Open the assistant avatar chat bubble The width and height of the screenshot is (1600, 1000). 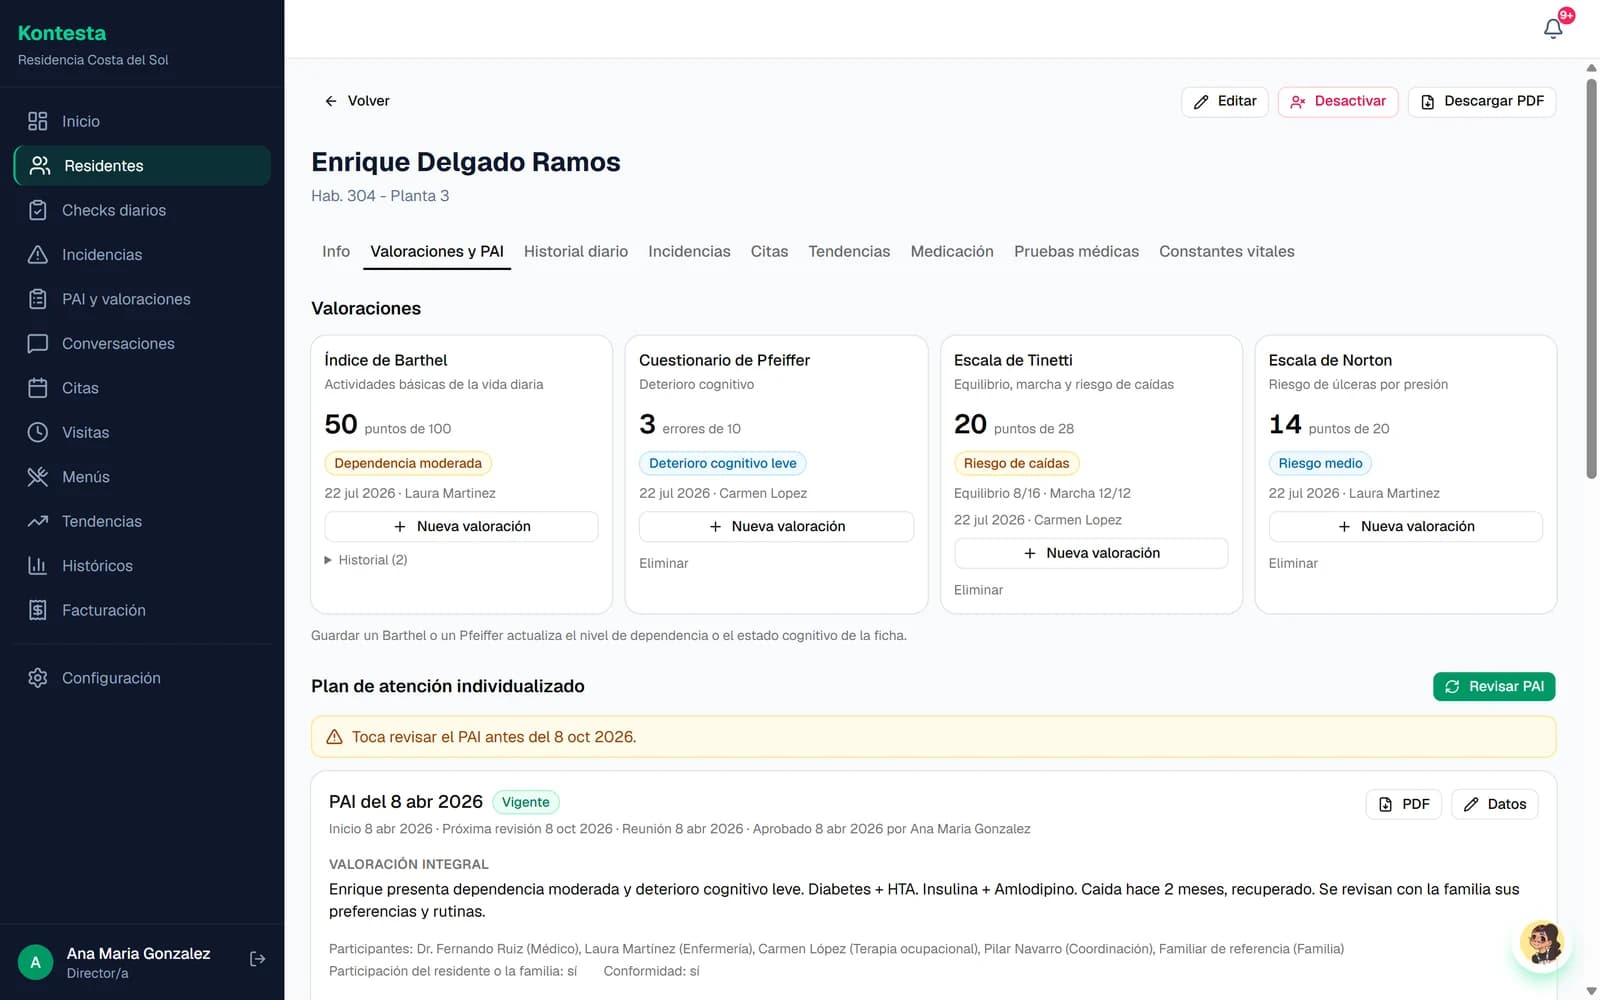1542,944
